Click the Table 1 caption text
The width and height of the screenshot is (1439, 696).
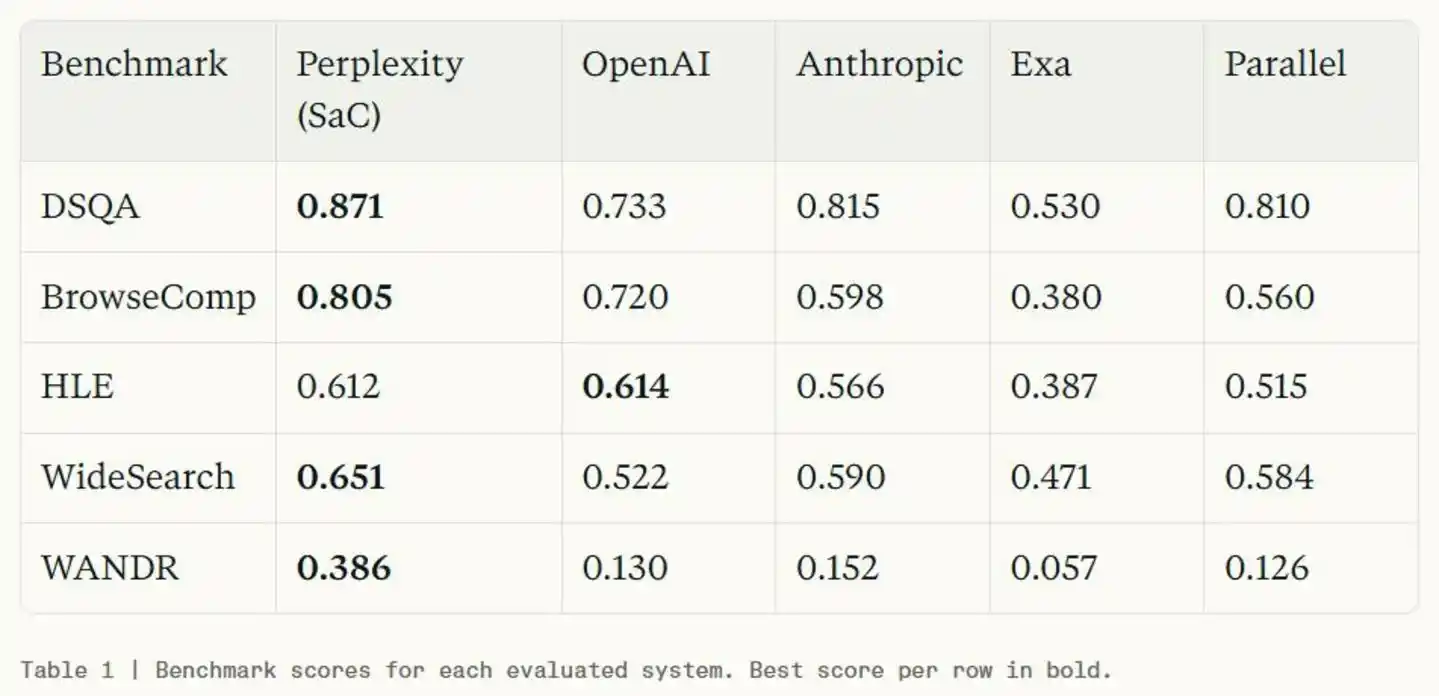pyautogui.click(x=566, y=669)
